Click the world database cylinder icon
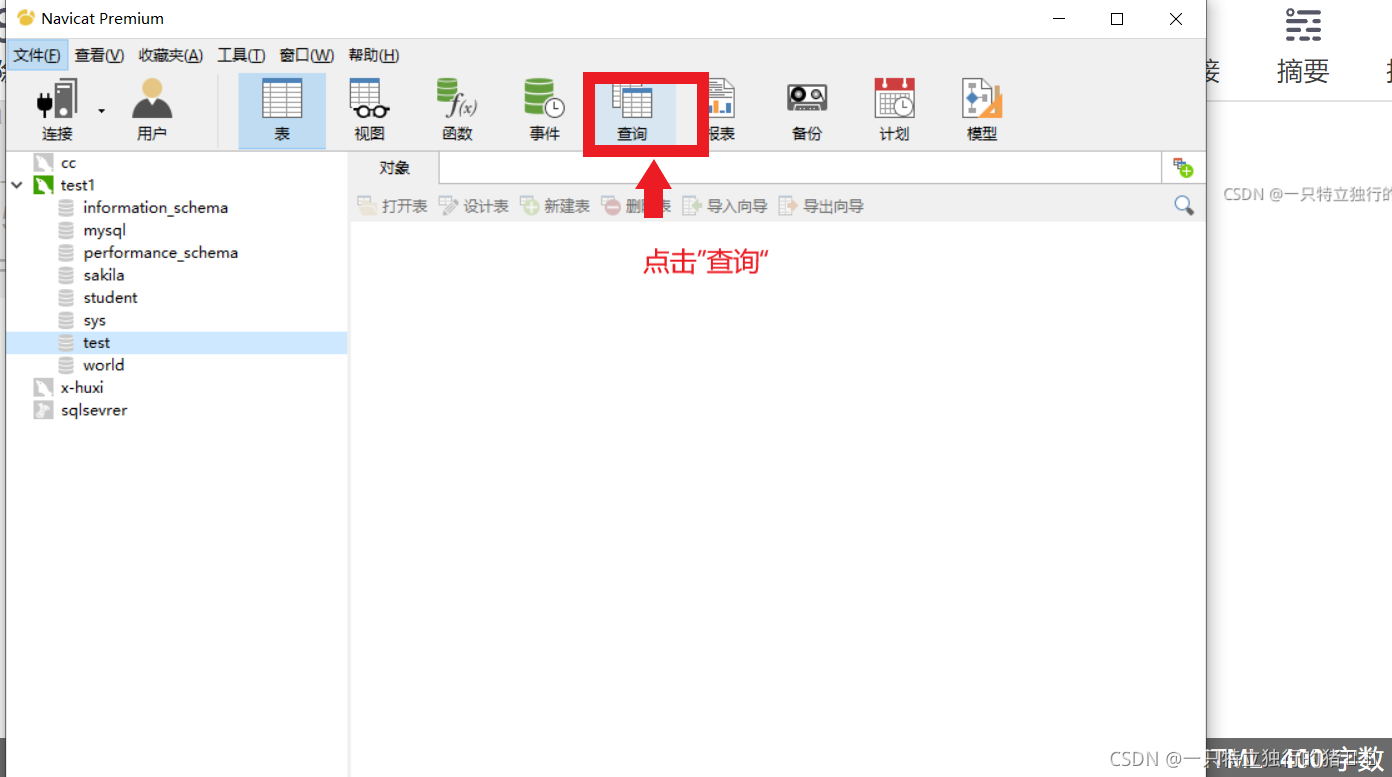Image resolution: width=1392 pixels, height=777 pixels. coord(66,365)
